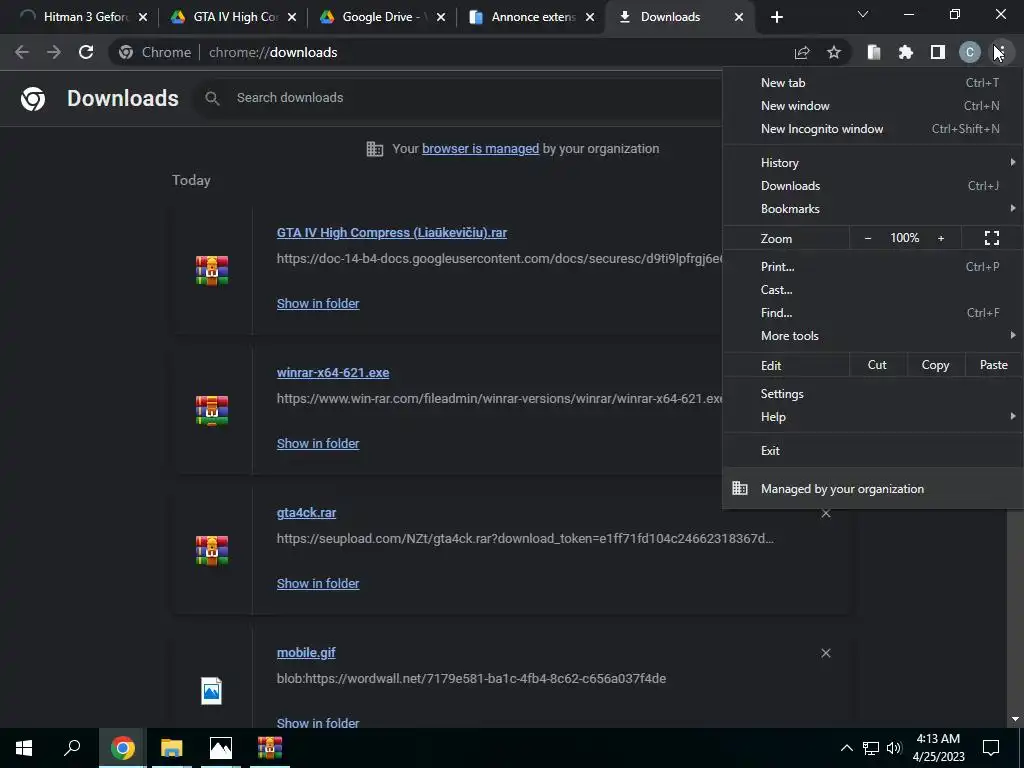This screenshot has height=768, width=1024.
Task: Click the search magnifier in Downloads
Action: (212, 99)
